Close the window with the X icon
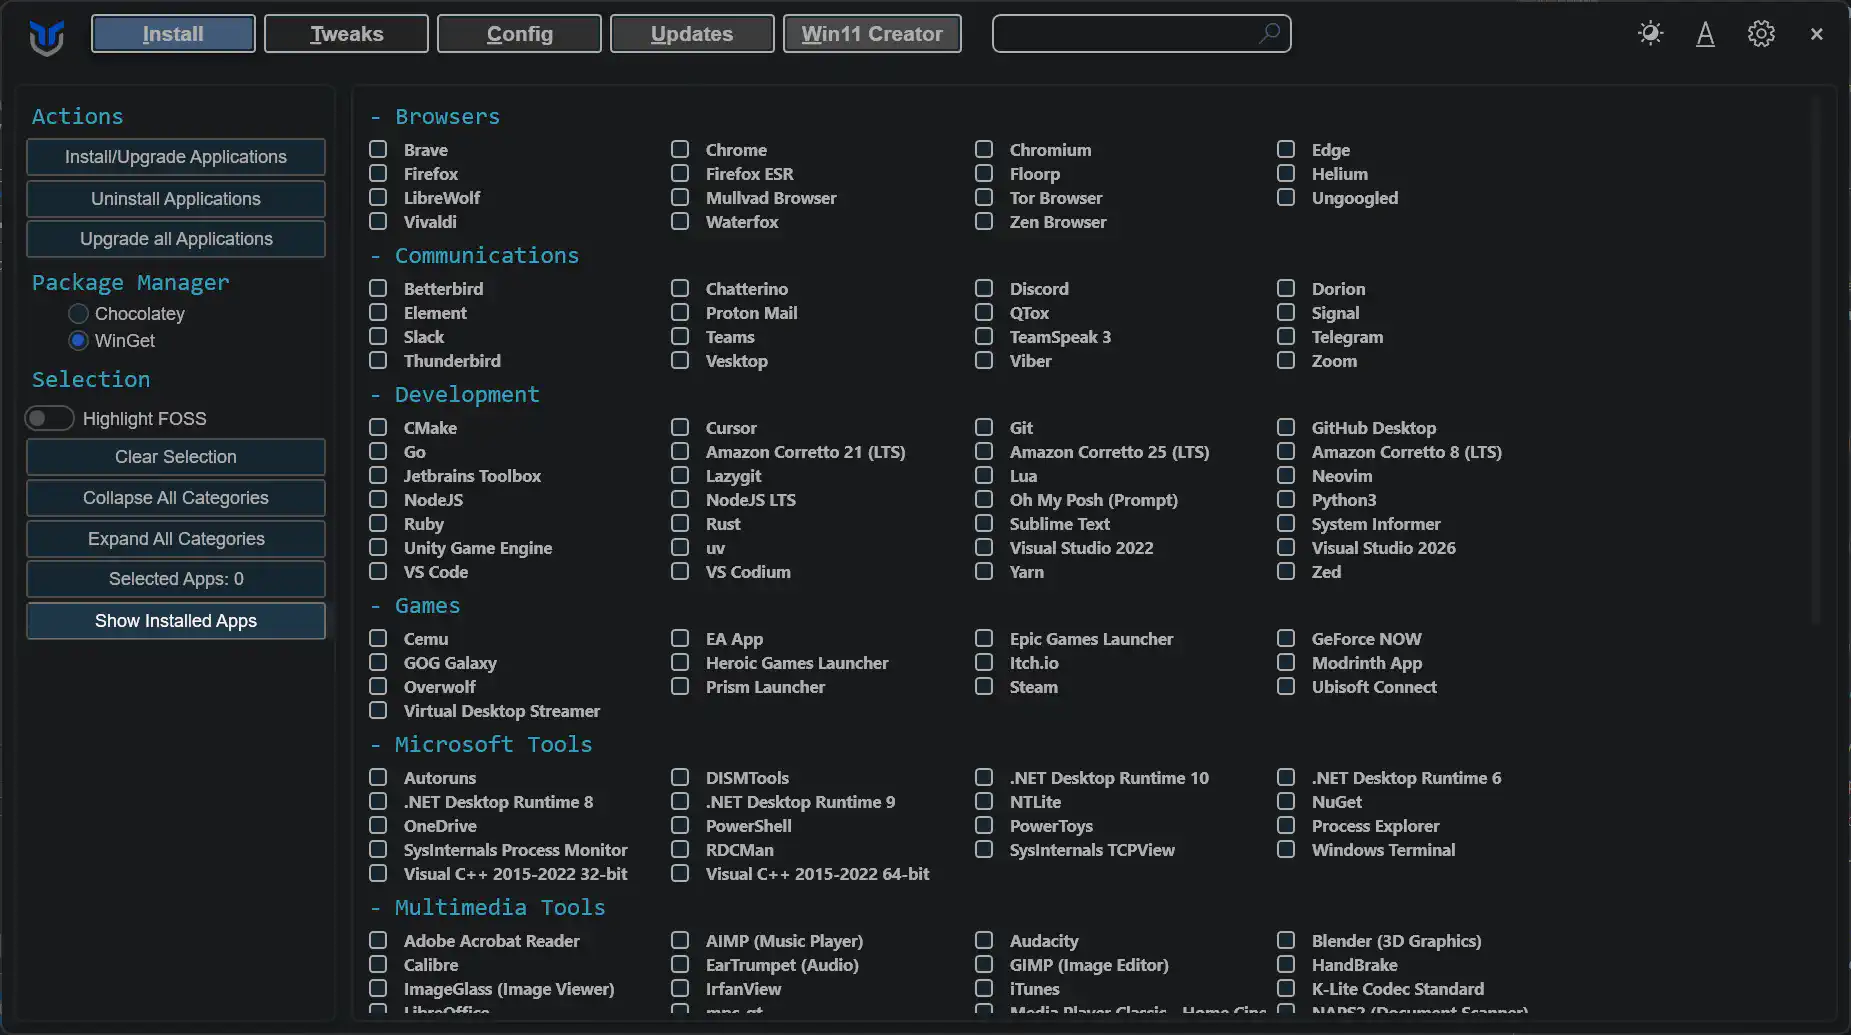Image resolution: width=1852 pixels, height=1036 pixels. [x=1816, y=34]
